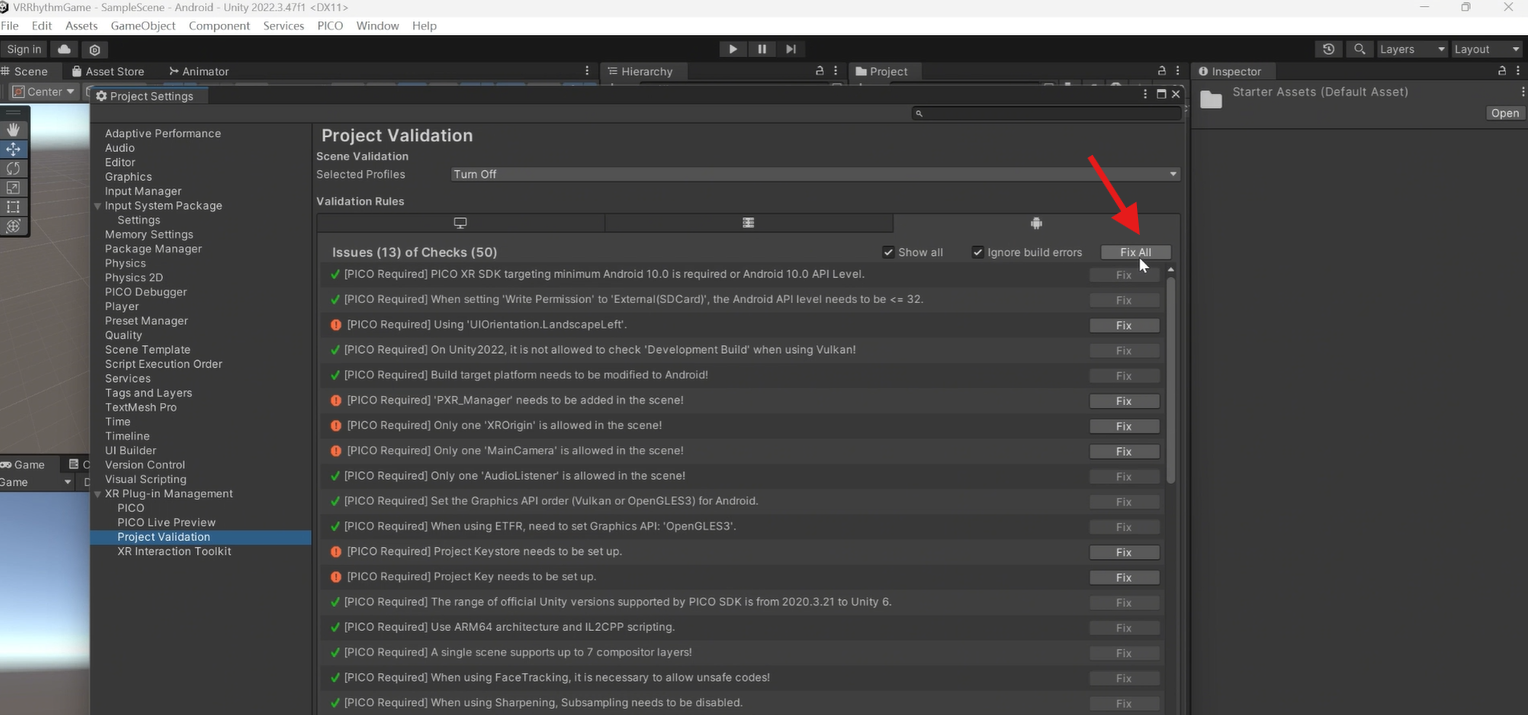Toggle the Ignore build errors checkbox
The image size is (1528, 715).
(977, 252)
